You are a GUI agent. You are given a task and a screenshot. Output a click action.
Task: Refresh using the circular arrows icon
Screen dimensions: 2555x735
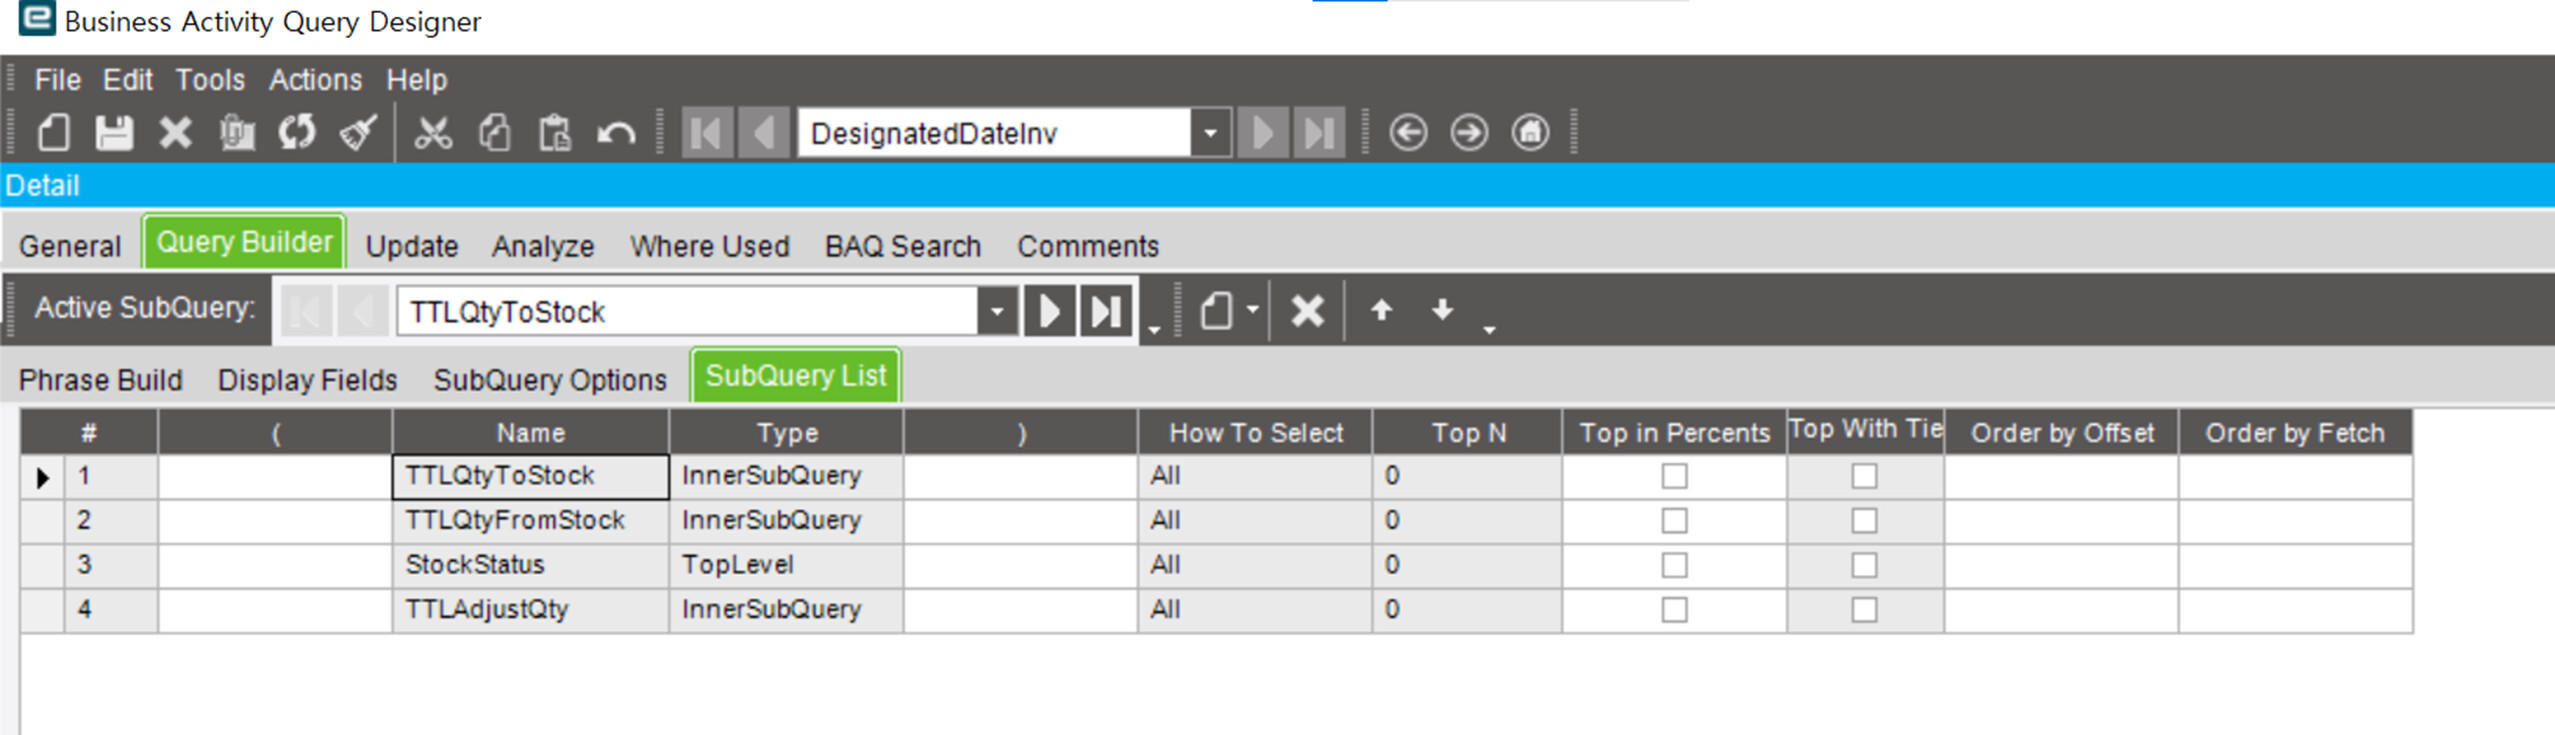(297, 133)
